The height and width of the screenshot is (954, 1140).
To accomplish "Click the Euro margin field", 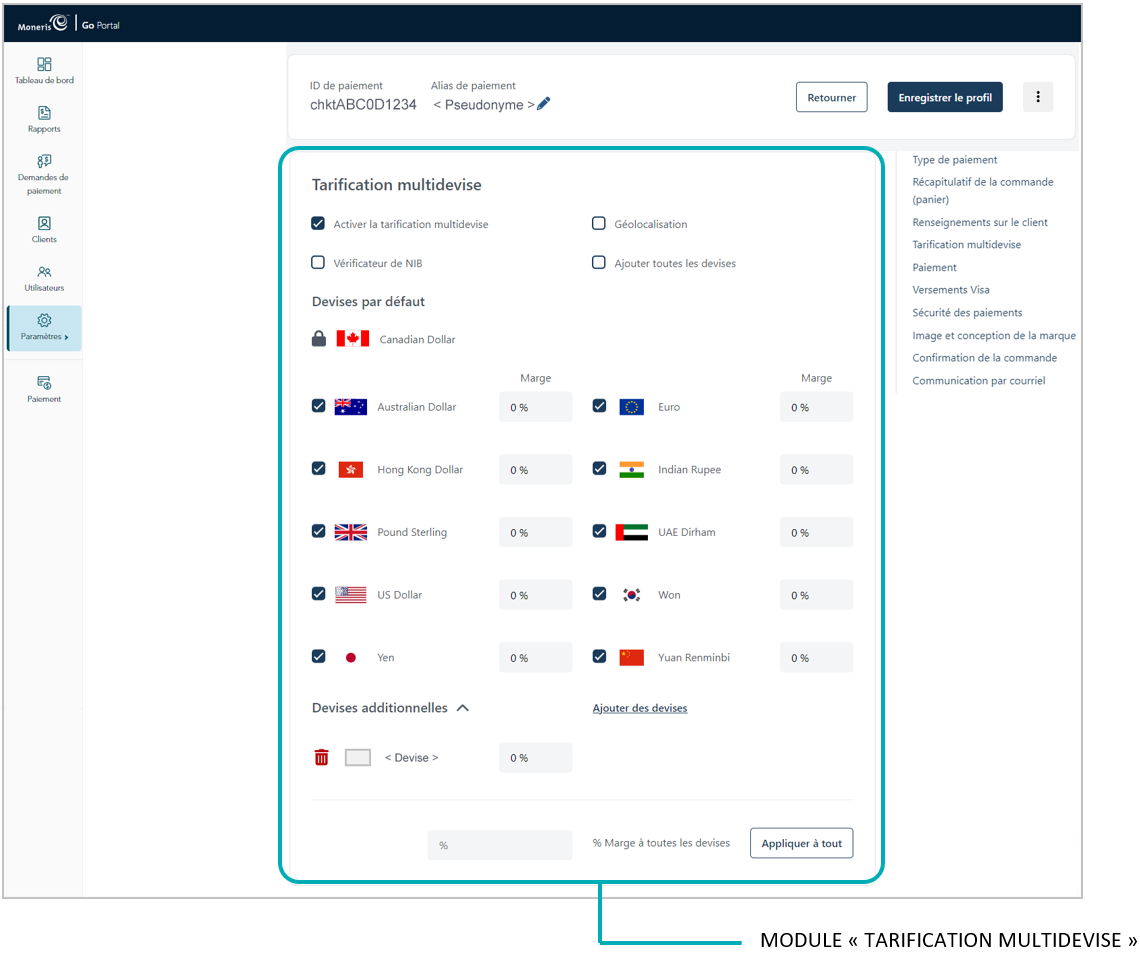I will [816, 407].
